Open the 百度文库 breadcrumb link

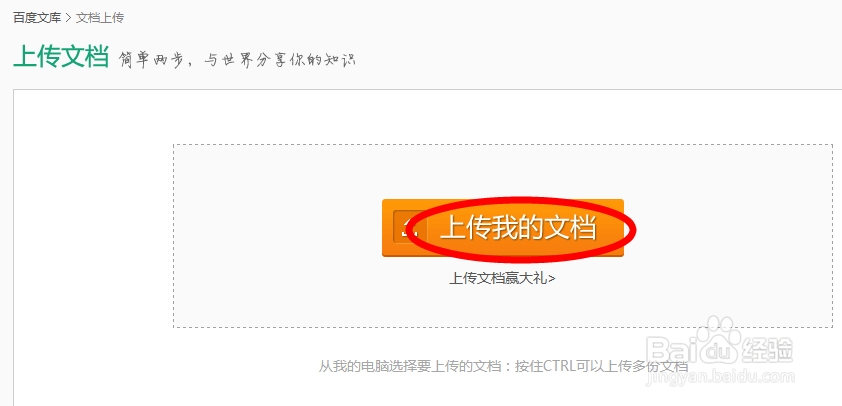coord(37,18)
